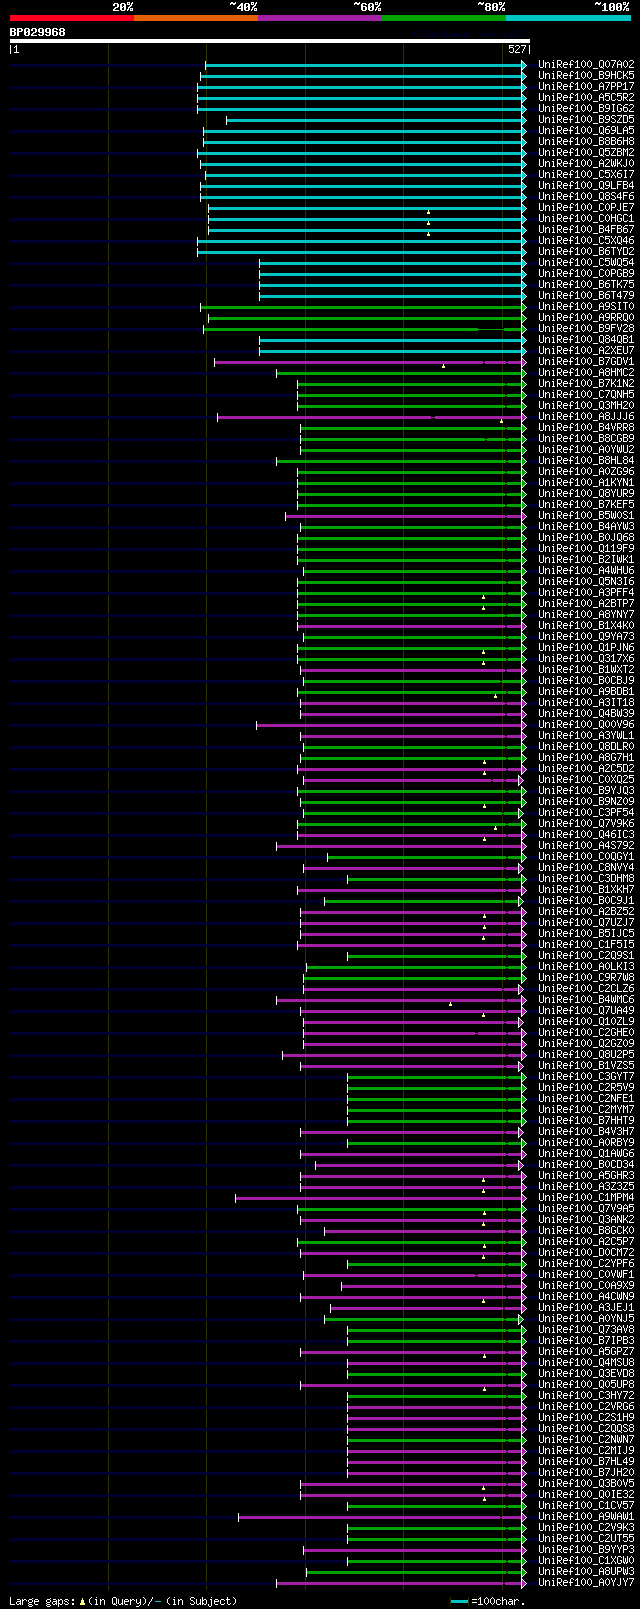Screen dimensions: 640x1609
Task: Open hit label UniRef100_Q07A02
Action: (586, 65)
